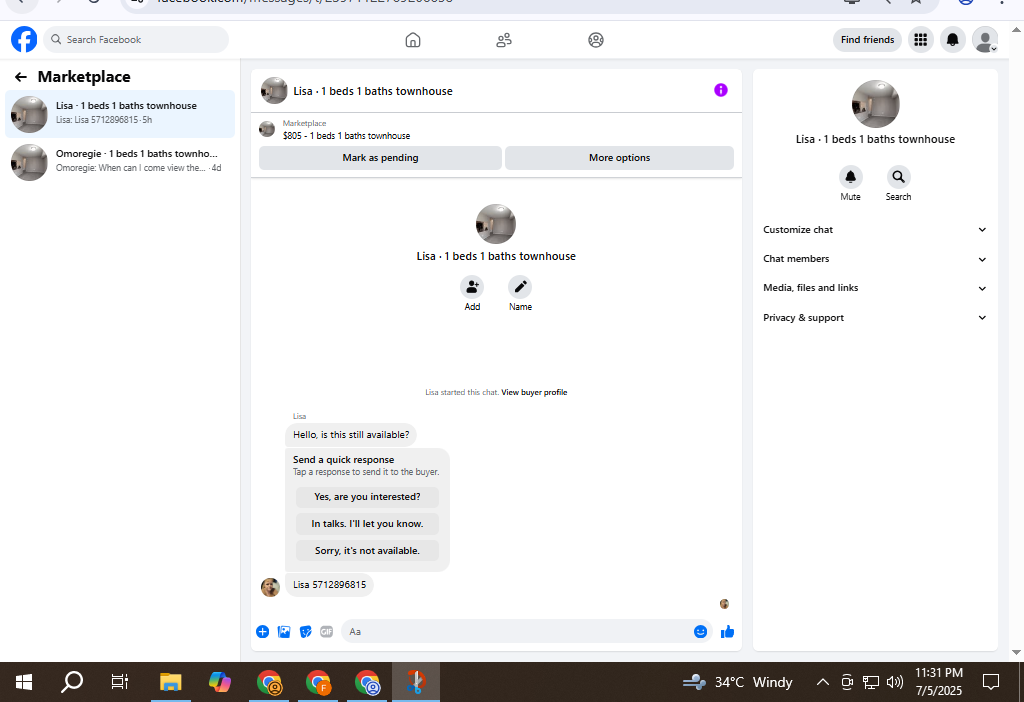This screenshot has height=702, width=1024.
Task: Click the Mark as pending button
Action: pyautogui.click(x=380, y=157)
